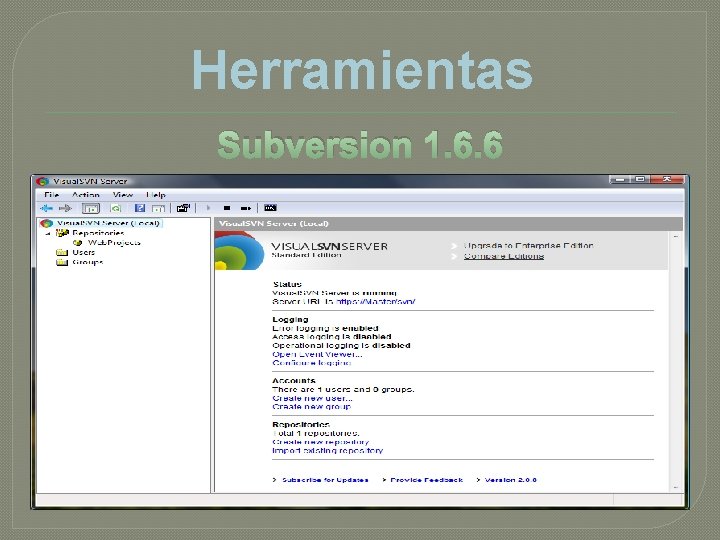This screenshot has width=720, height=540.
Task: Select the Groups folder in tree
Action: [x=88, y=262]
